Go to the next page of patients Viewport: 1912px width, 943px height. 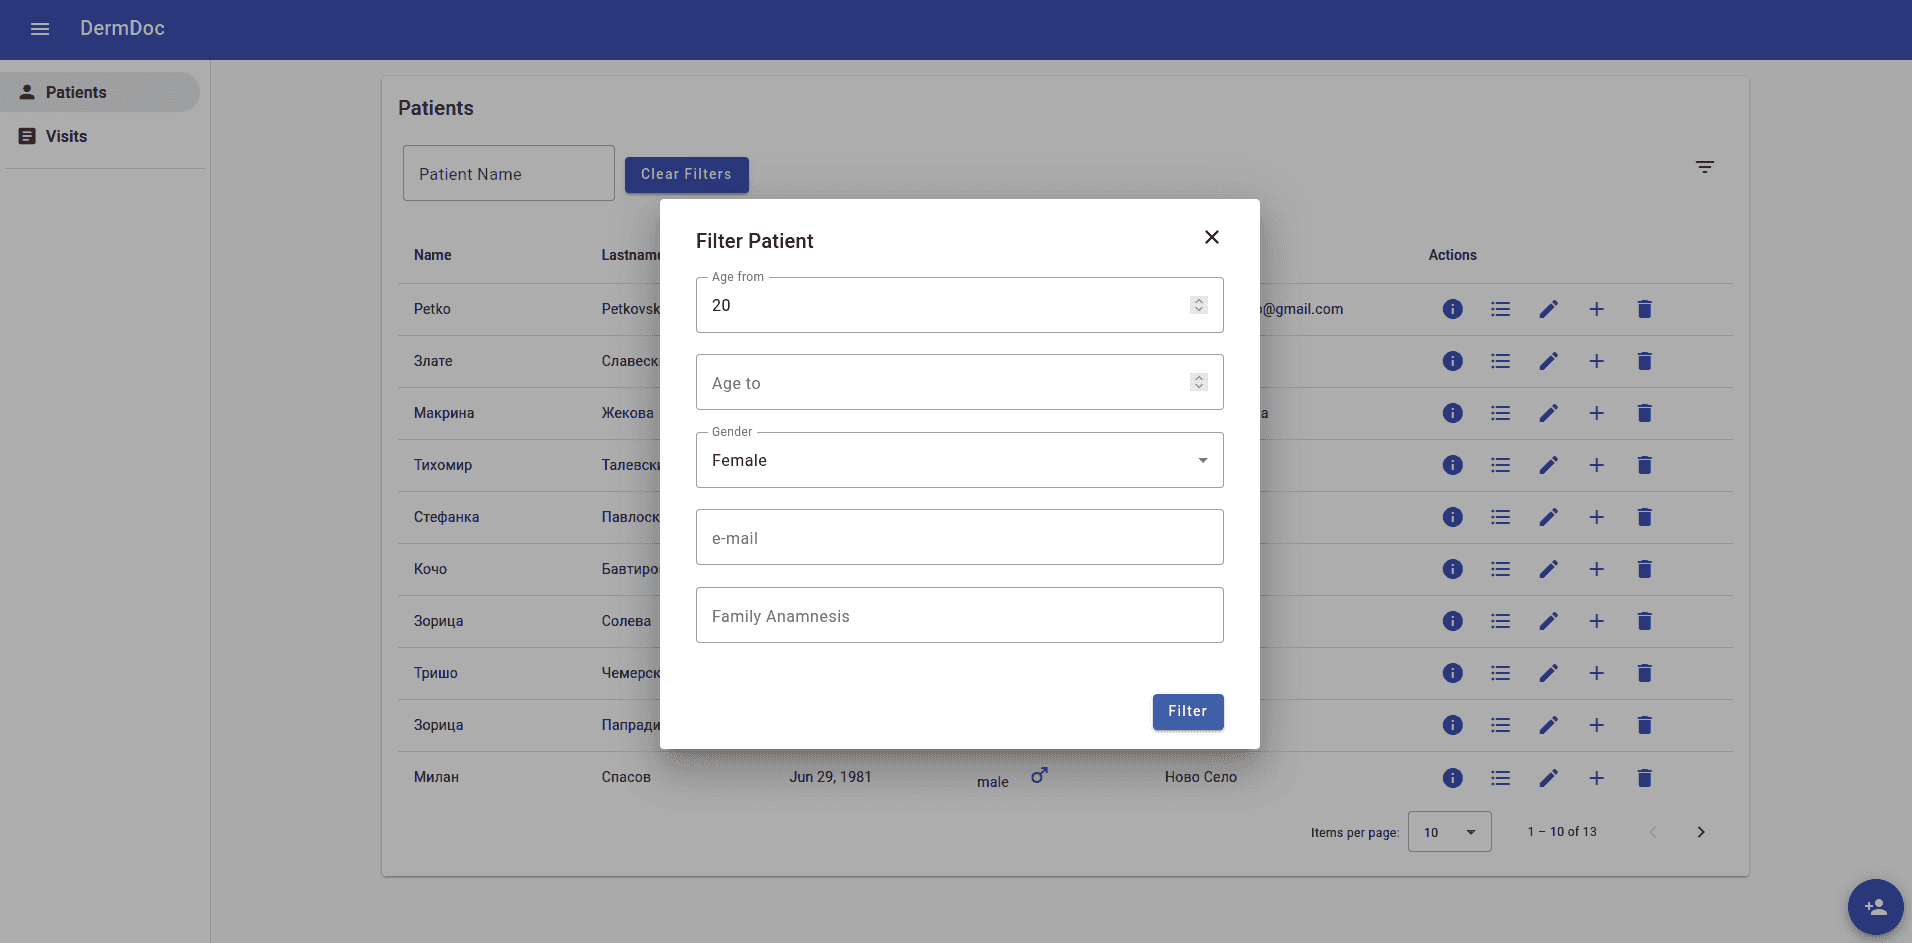1700,832
